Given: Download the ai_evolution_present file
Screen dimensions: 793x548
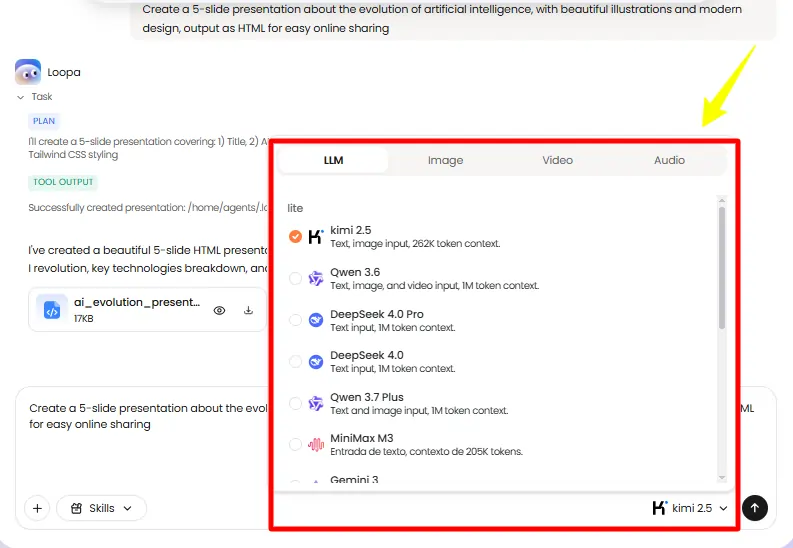Looking at the screenshot, I should [x=248, y=310].
